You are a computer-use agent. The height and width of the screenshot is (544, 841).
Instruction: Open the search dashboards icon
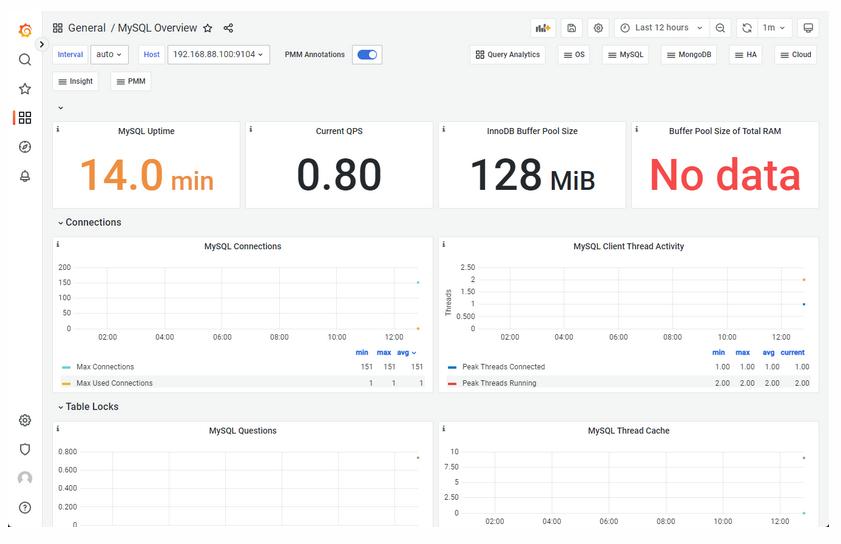(x=25, y=60)
